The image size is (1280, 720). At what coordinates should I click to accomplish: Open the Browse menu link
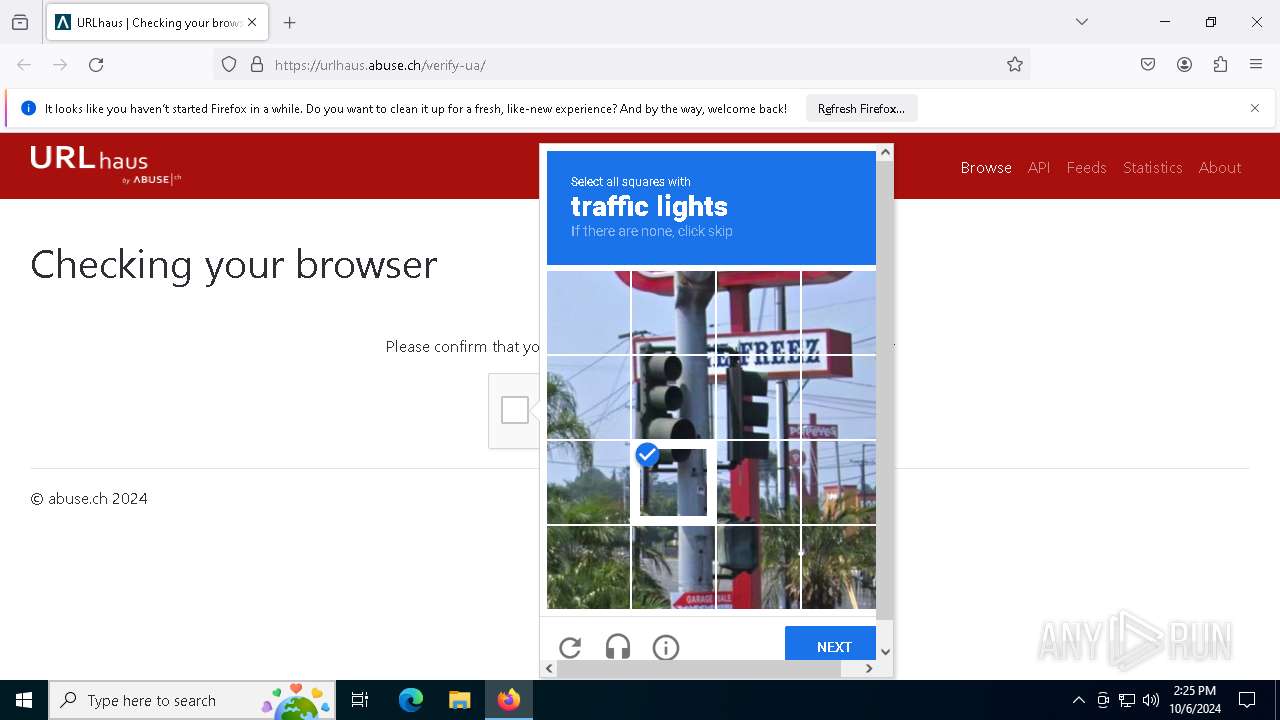coord(986,167)
